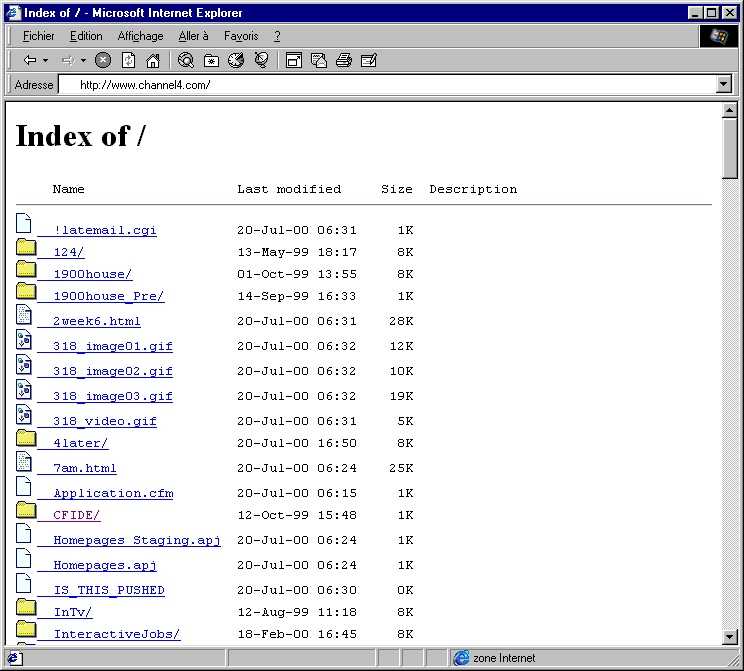The image size is (744, 671).
Task: Click the folder icon beside CFIDE/
Action: (x=26, y=510)
